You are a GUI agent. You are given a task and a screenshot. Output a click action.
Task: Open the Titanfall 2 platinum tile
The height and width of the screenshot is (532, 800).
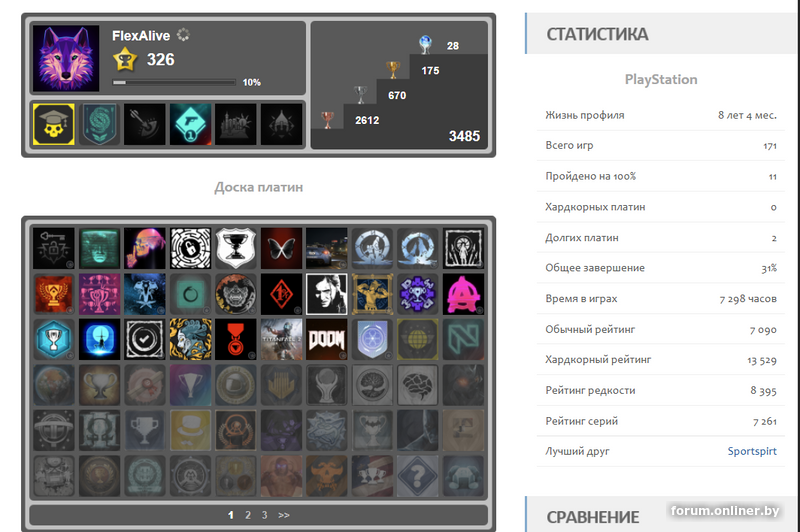pos(281,339)
